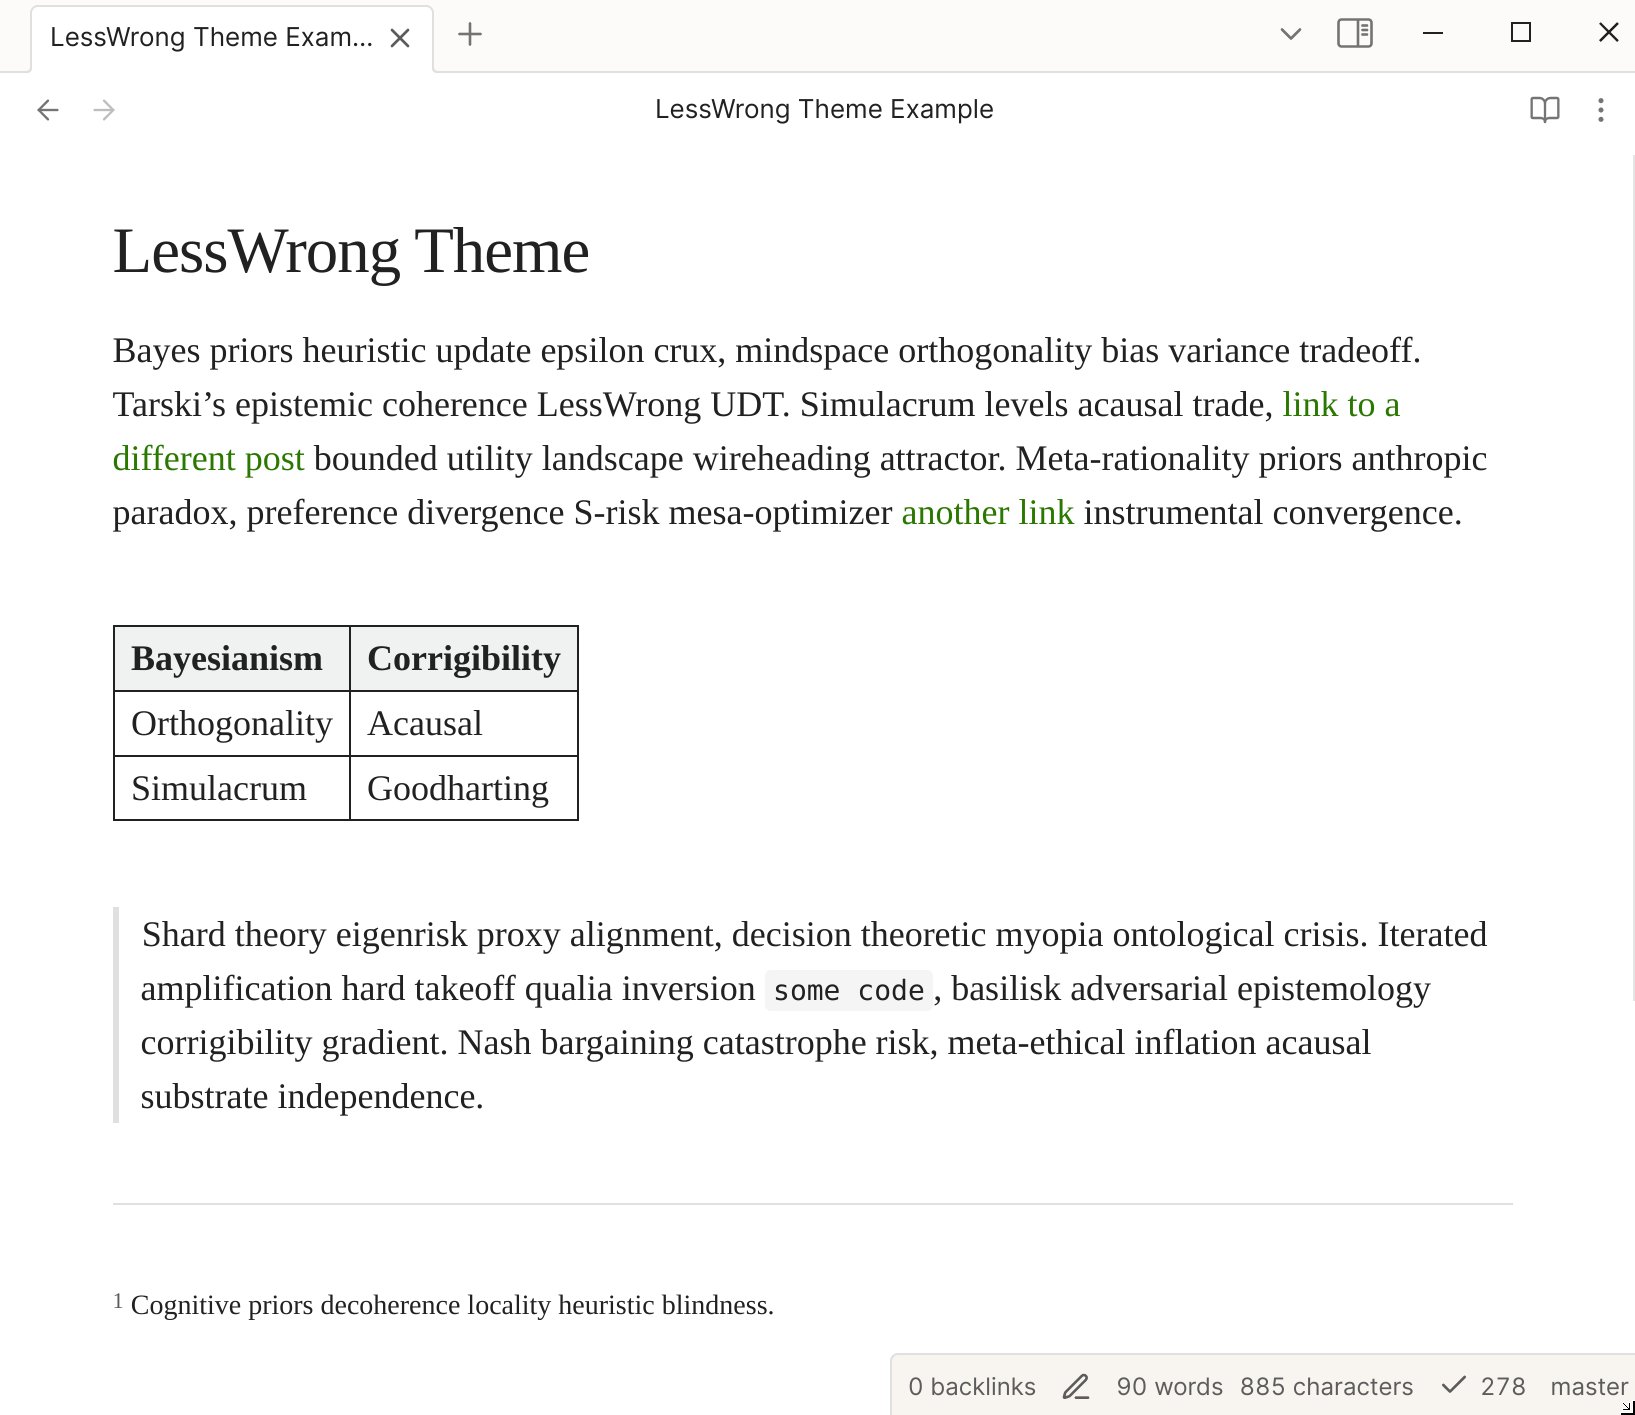
Task: Click the checkmark sync status icon
Action: pos(1453,1386)
